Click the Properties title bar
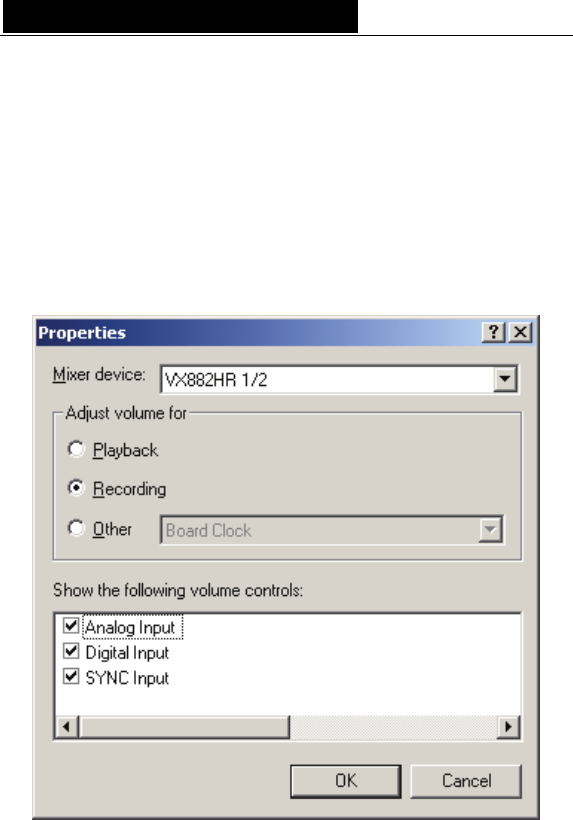 tap(259, 333)
